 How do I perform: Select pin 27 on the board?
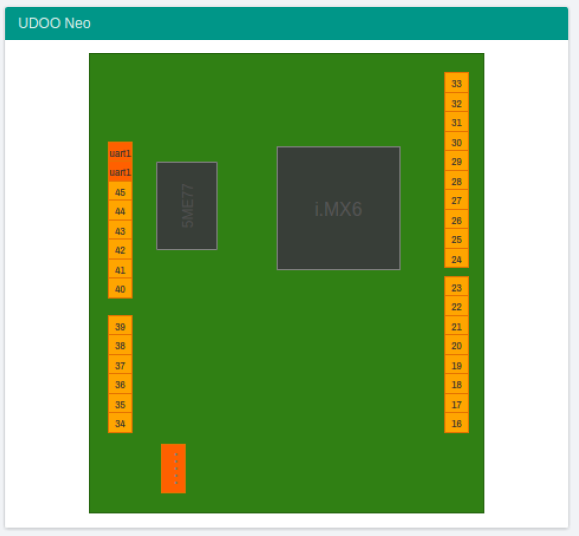tap(456, 200)
